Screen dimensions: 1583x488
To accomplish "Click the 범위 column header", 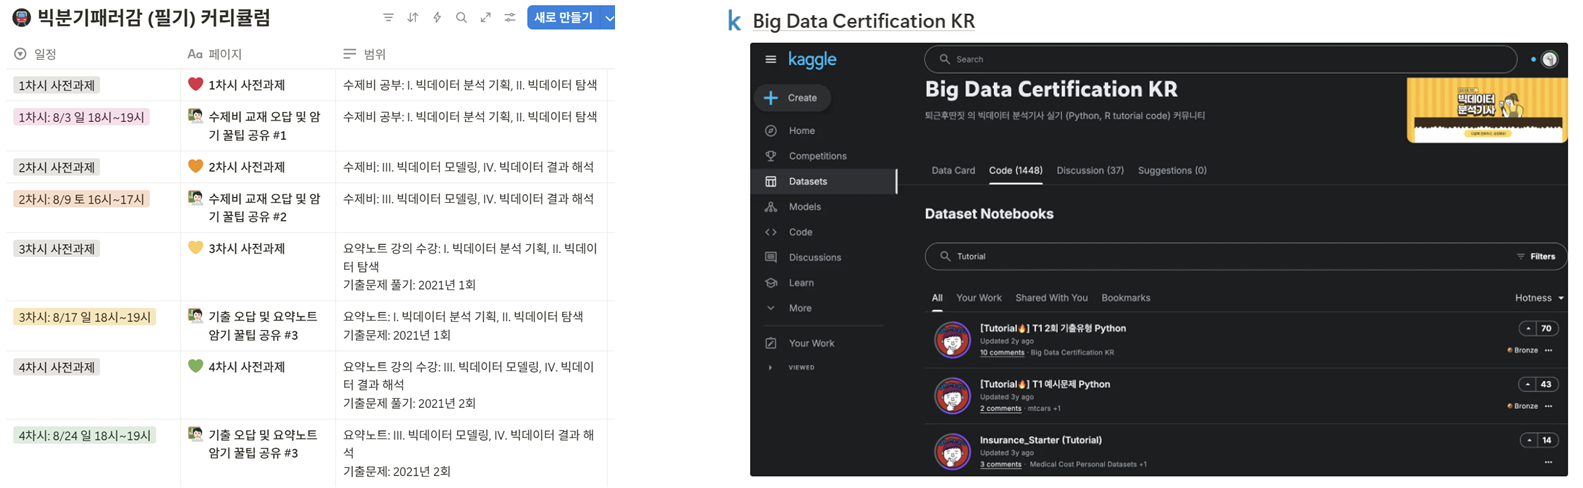I will [365, 54].
